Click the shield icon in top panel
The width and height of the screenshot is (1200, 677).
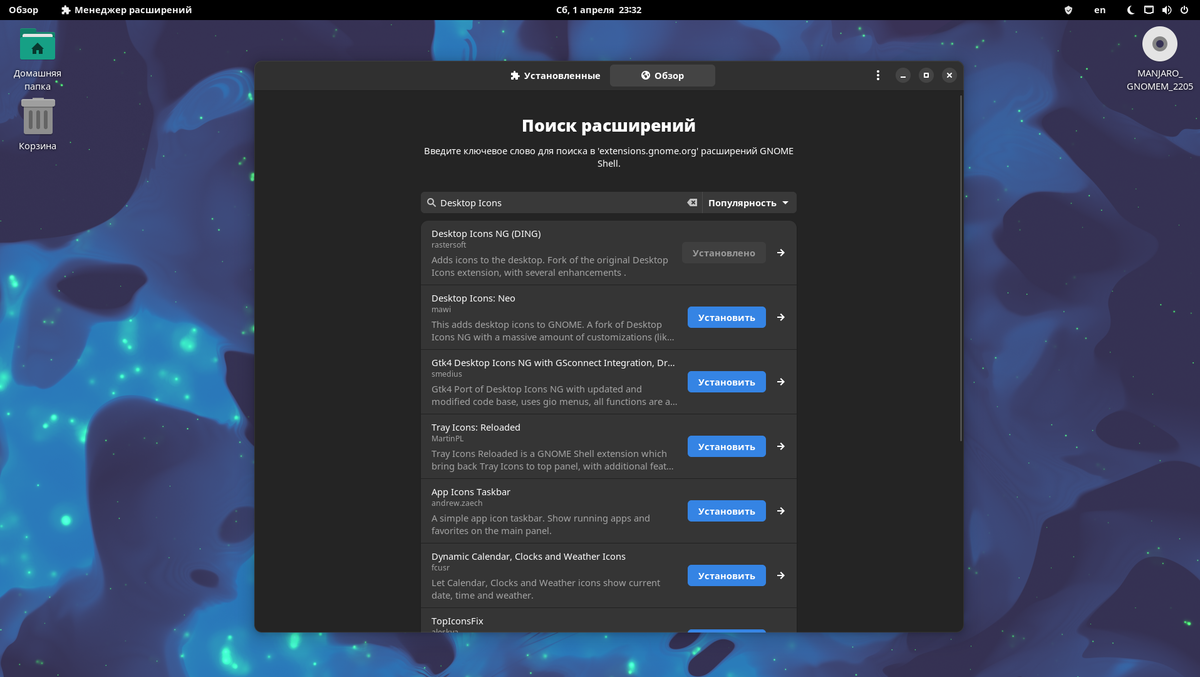click(1068, 10)
